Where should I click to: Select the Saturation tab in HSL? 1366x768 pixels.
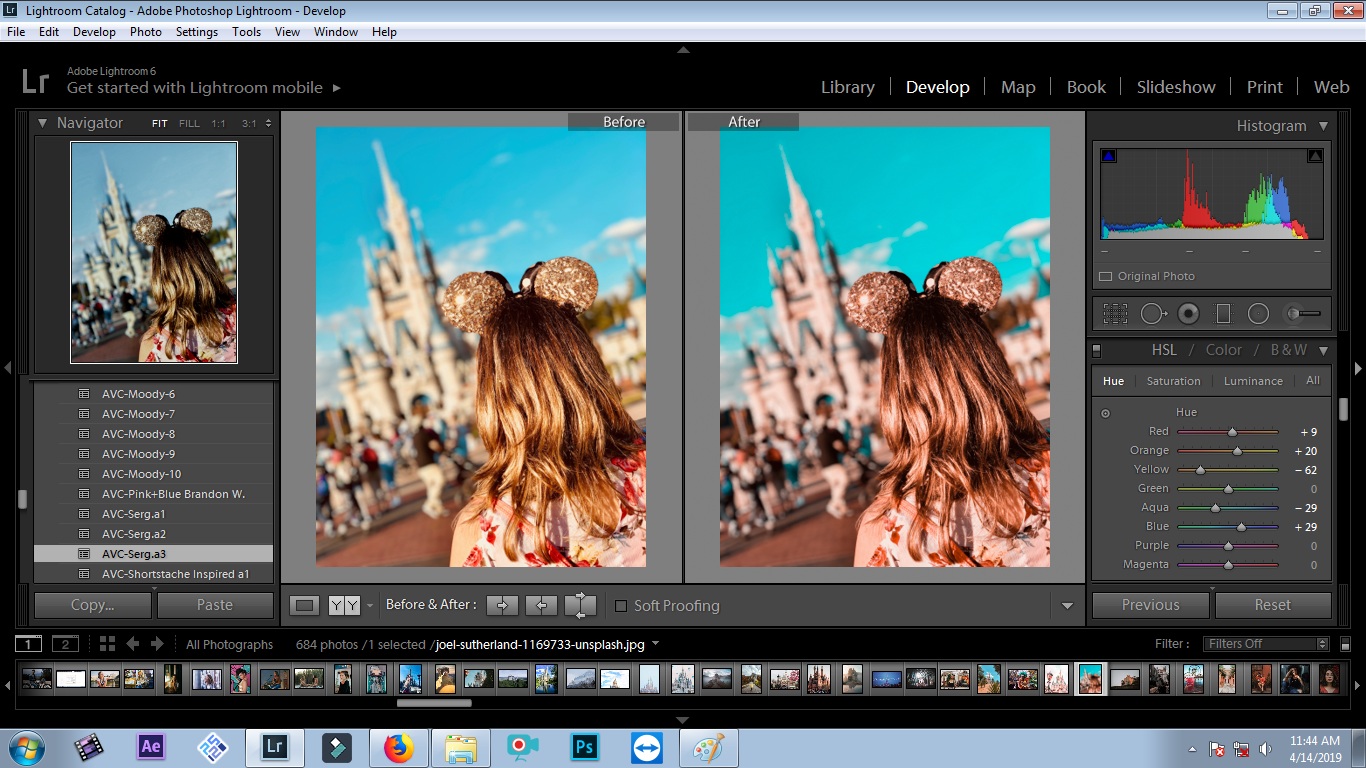point(1173,381)
